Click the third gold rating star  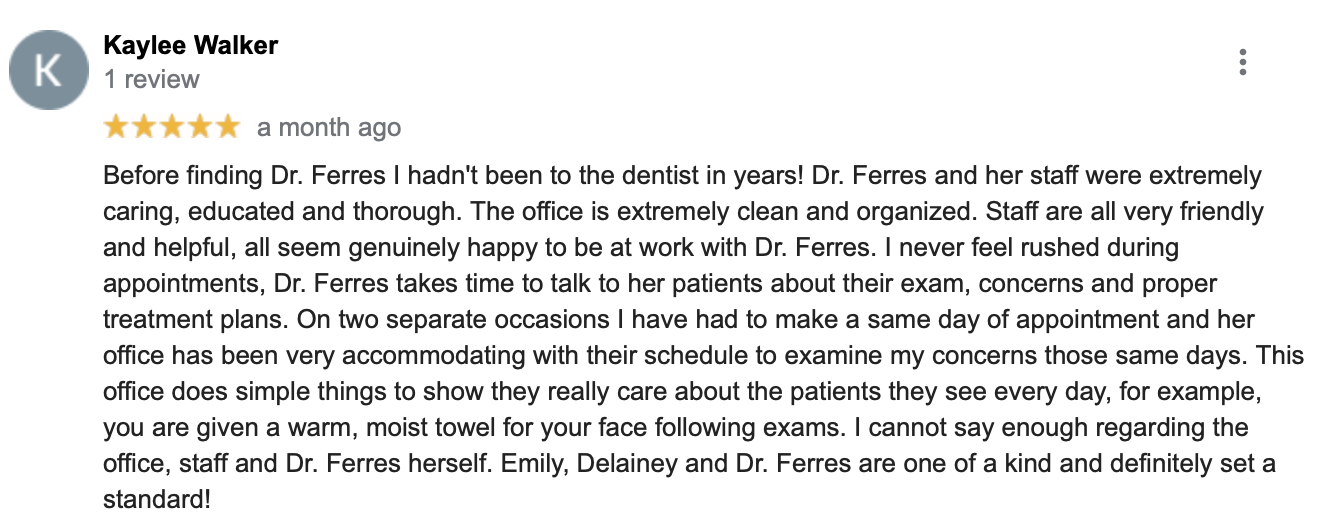pos(172,127)
